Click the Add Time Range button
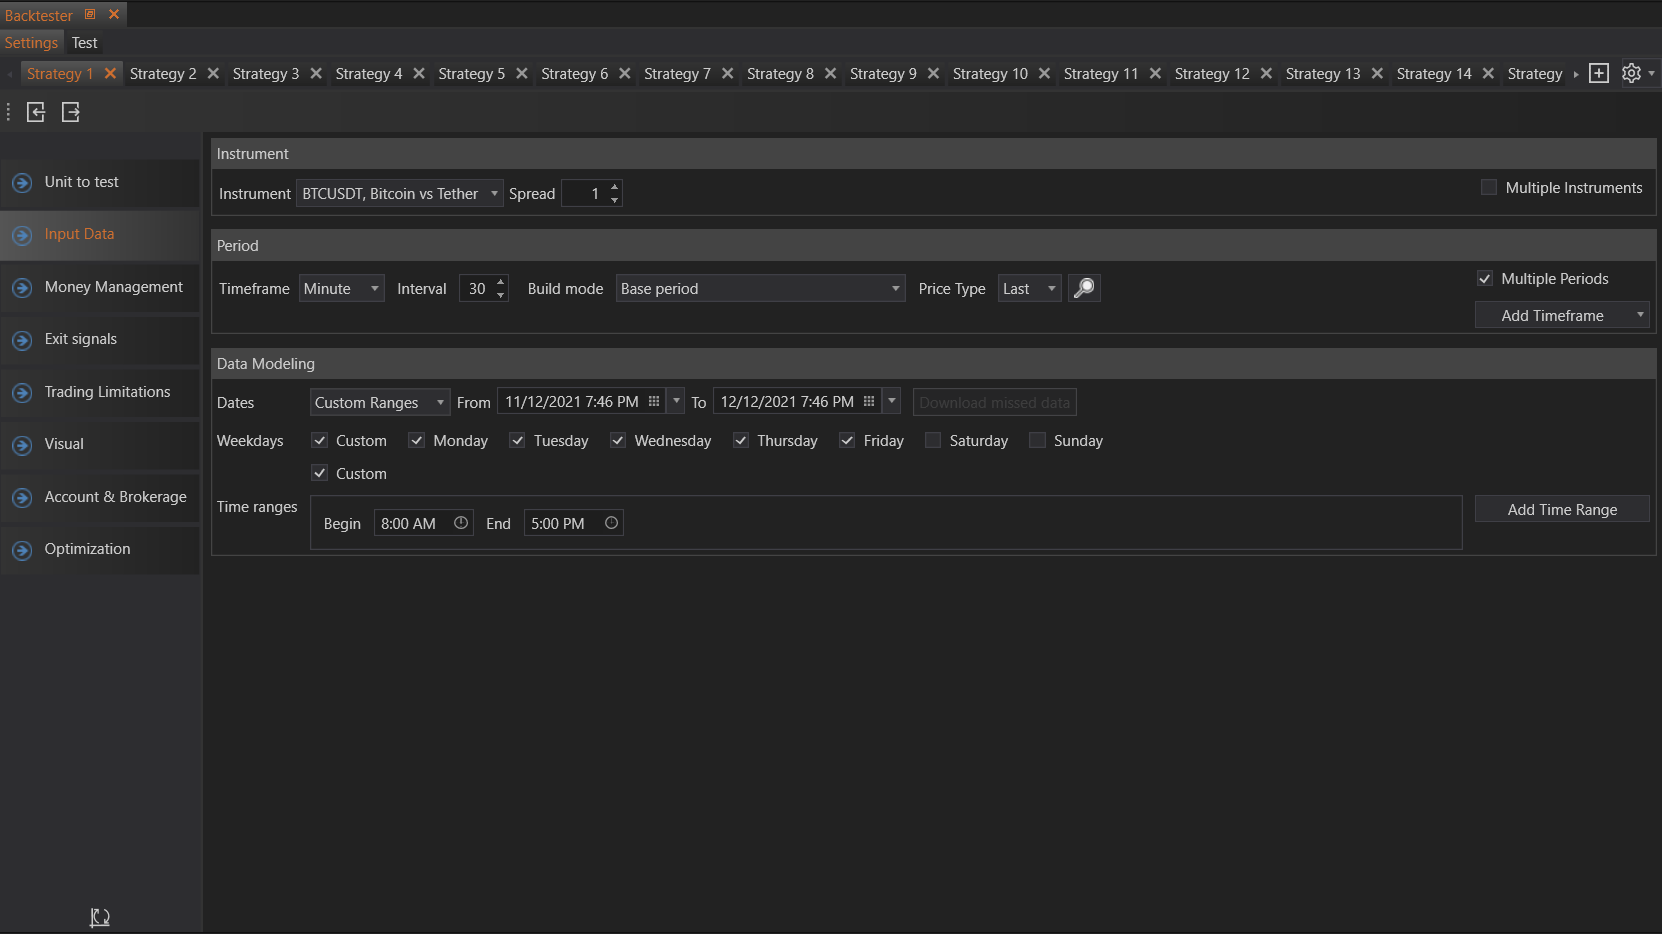 click(1561, 510)
